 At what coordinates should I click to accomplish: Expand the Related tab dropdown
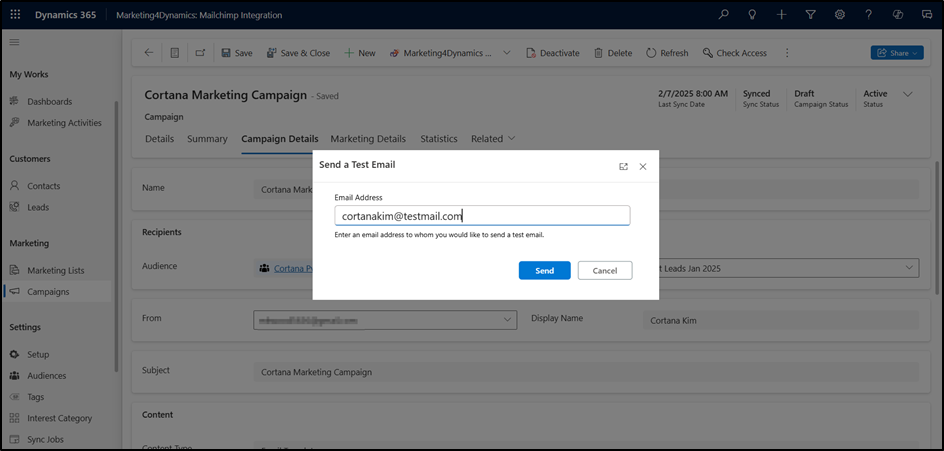point(493,138)
